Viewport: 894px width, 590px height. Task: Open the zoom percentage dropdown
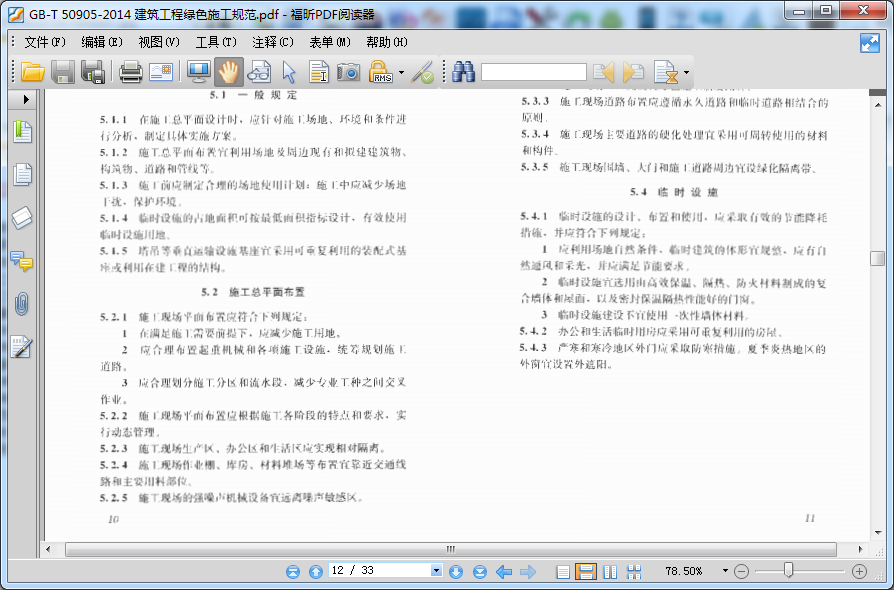723,571
